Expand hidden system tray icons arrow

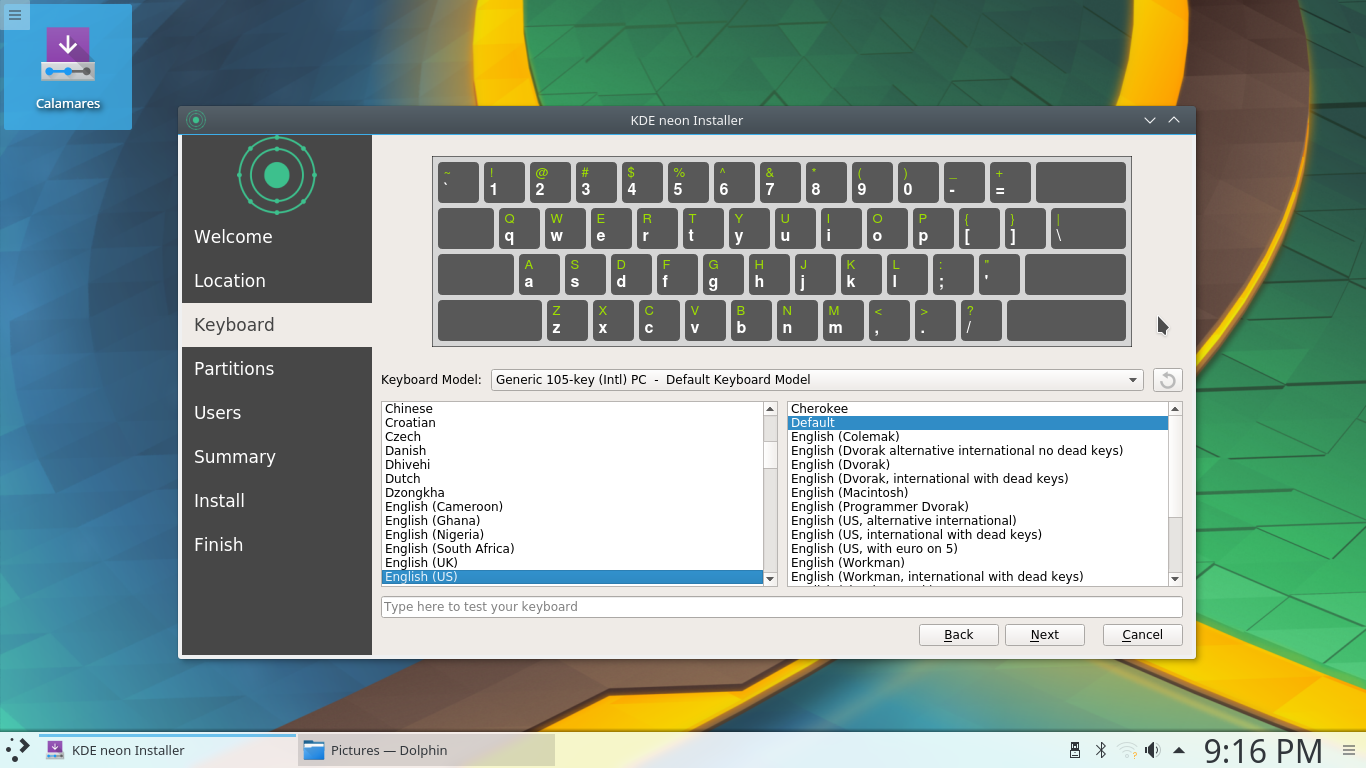pos(1179,750)
